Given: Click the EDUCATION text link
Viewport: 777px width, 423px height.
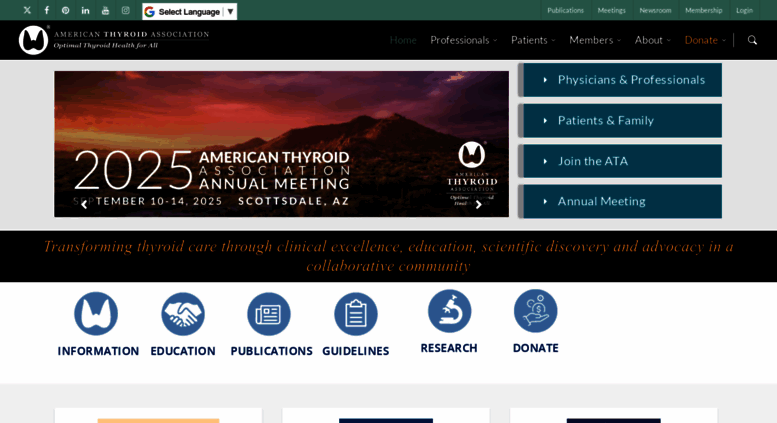Looking at the screenshot, I should point(183,351).
